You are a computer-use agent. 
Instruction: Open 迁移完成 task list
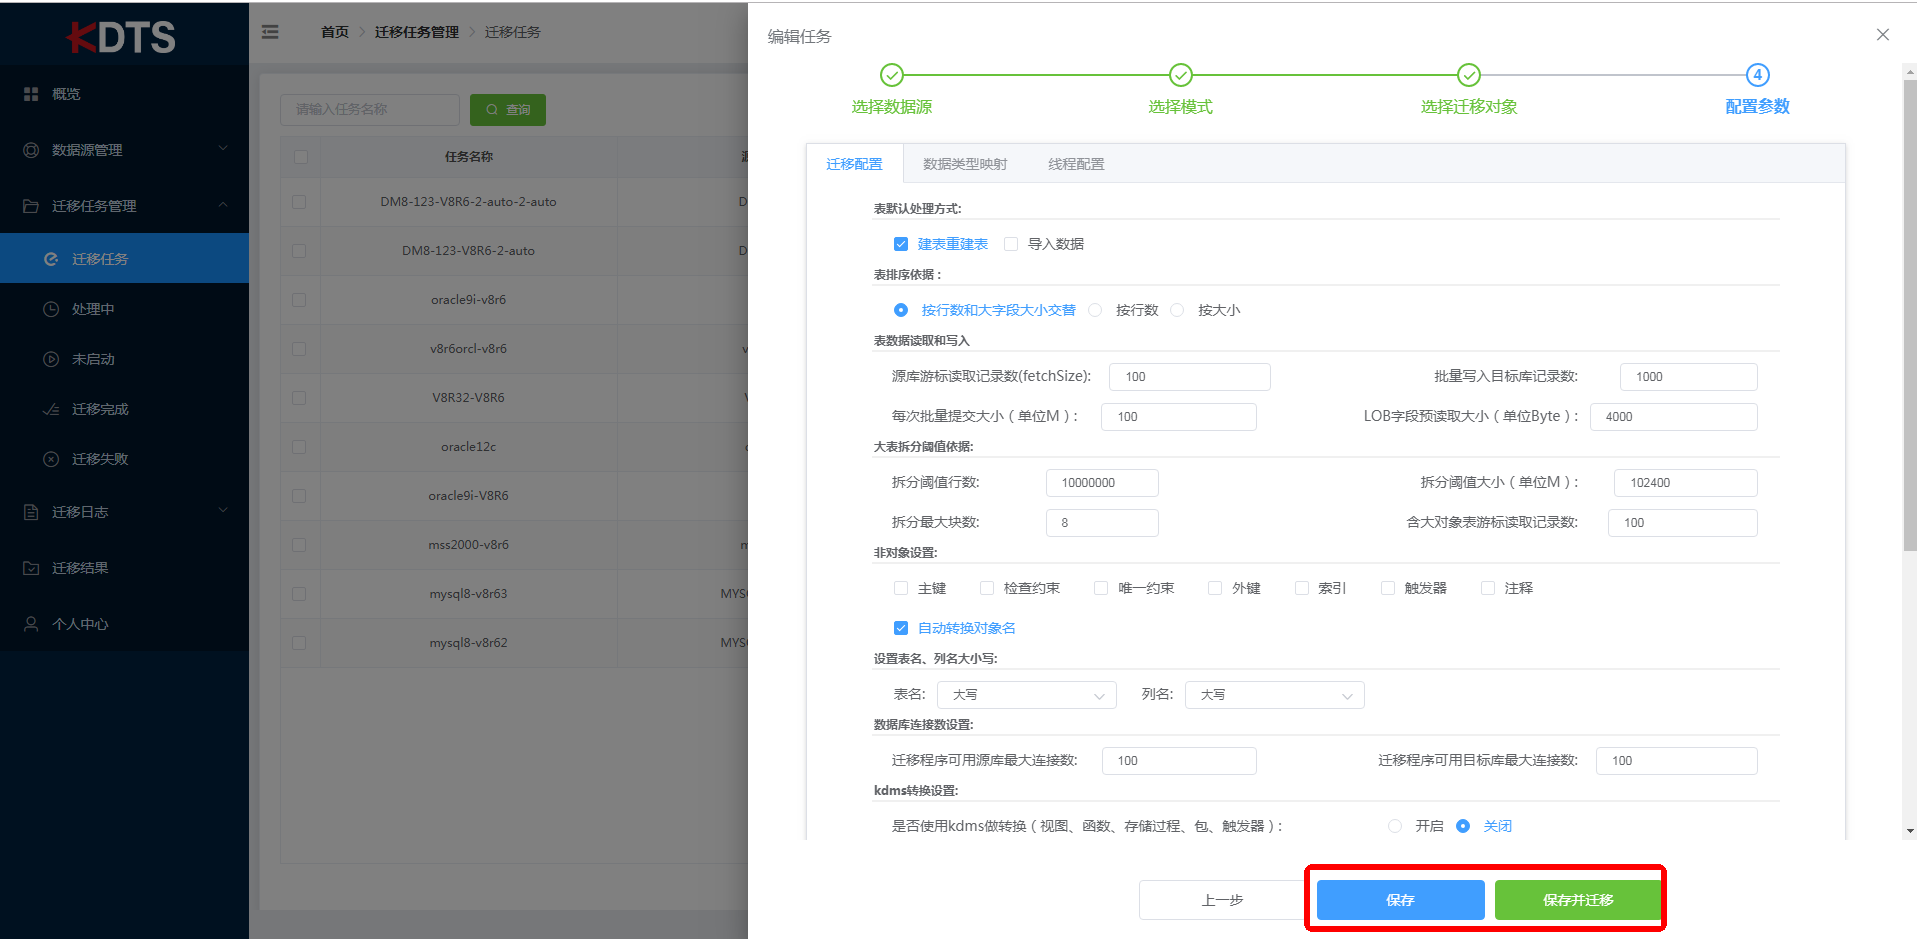[124, 409]
